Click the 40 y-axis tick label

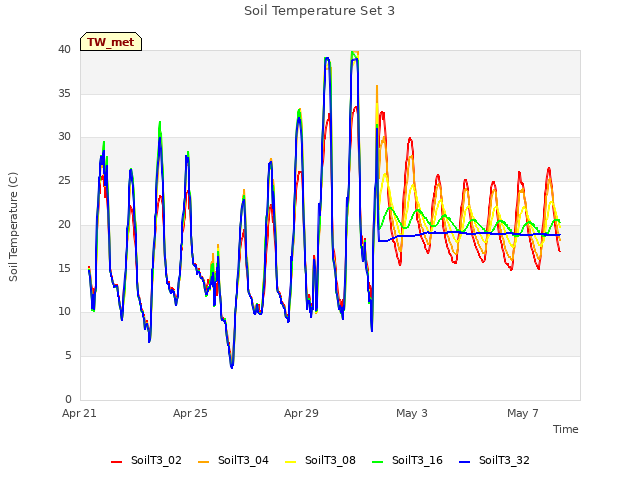(64, 50)
